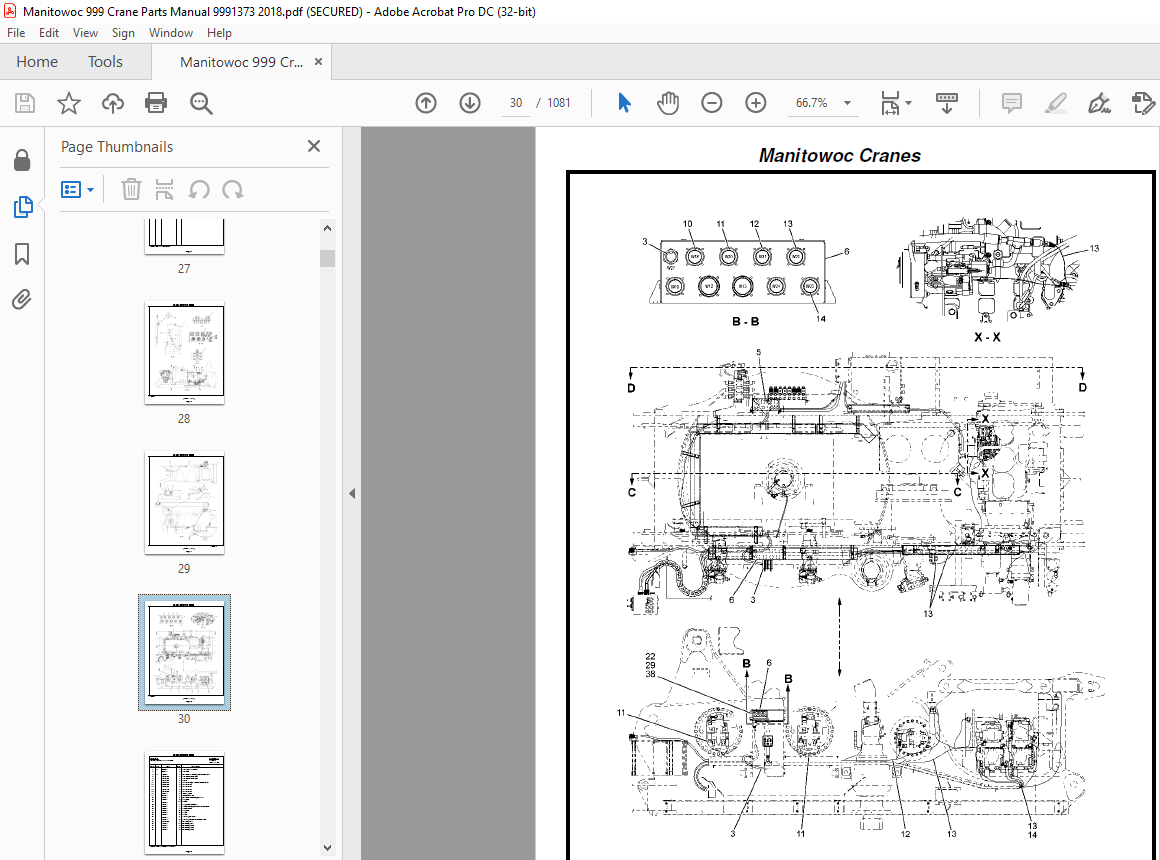Click the total page count 1081

click(x=559, y=103)
